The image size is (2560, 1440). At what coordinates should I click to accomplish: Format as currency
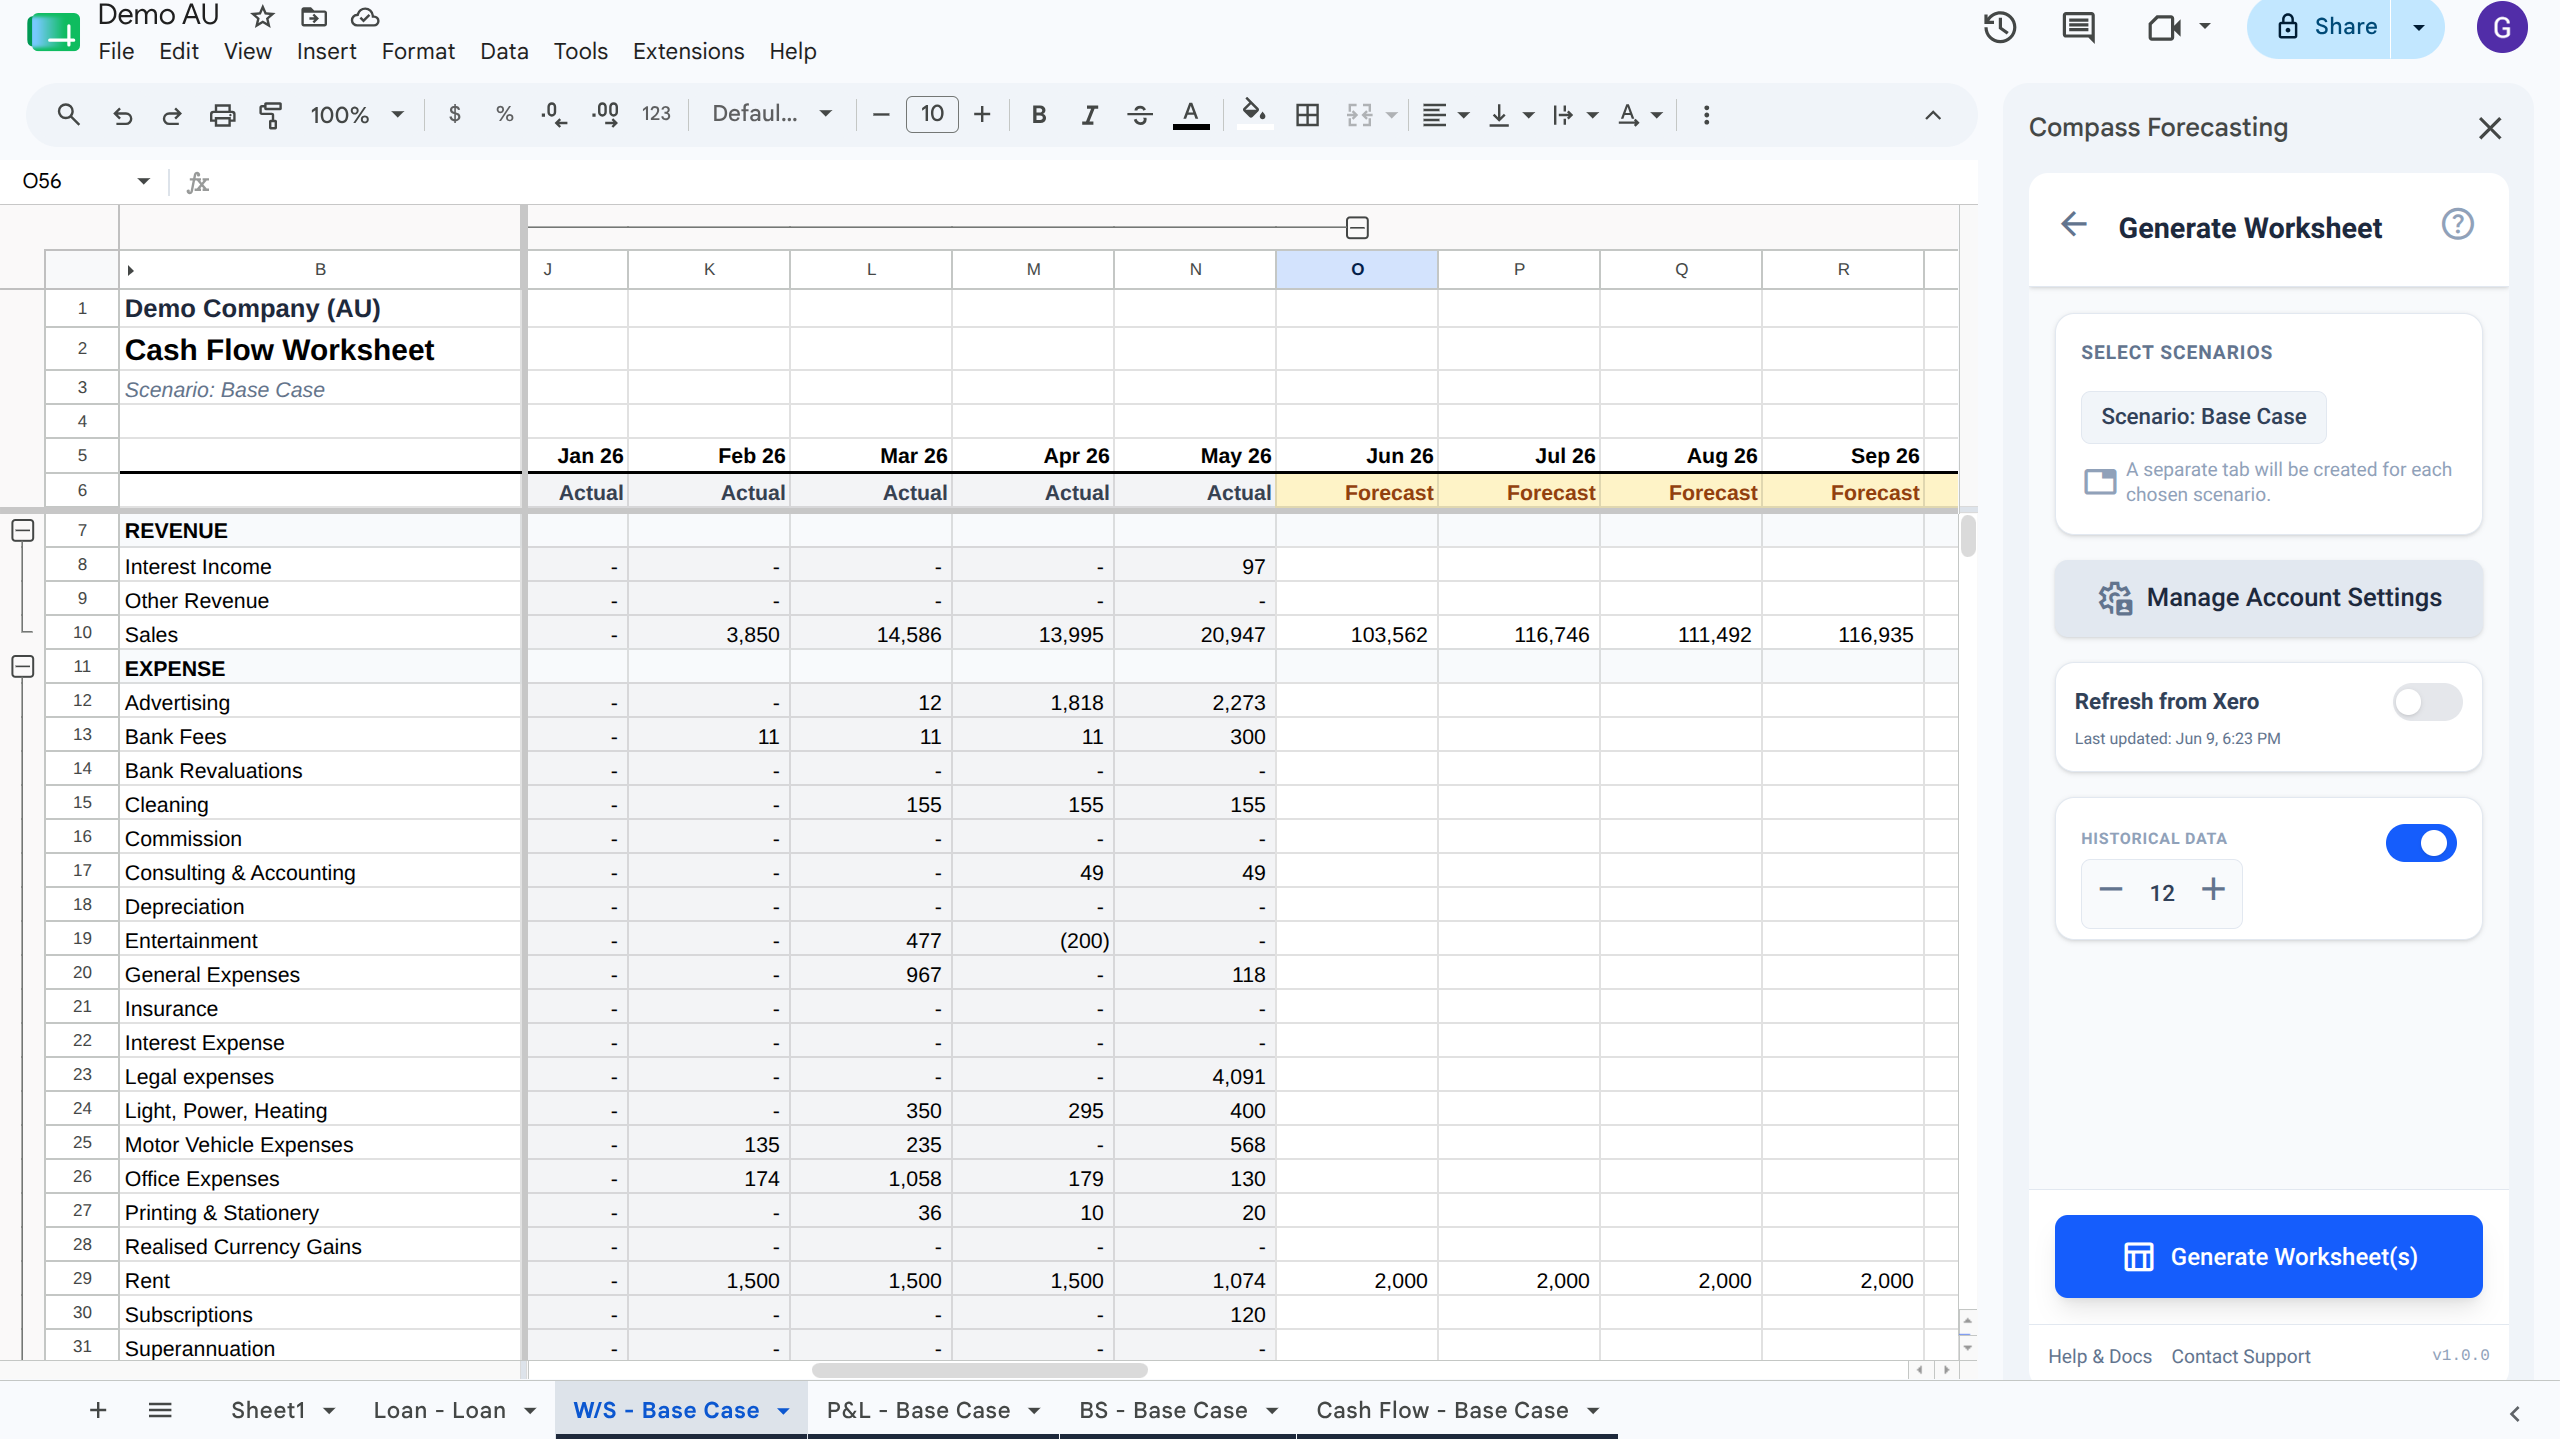click(455, 115)
